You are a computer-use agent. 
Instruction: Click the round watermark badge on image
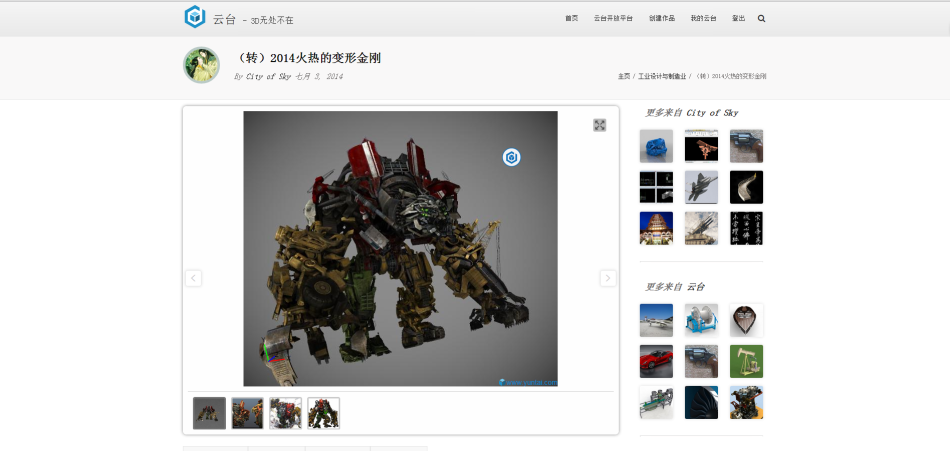(511, 157)
